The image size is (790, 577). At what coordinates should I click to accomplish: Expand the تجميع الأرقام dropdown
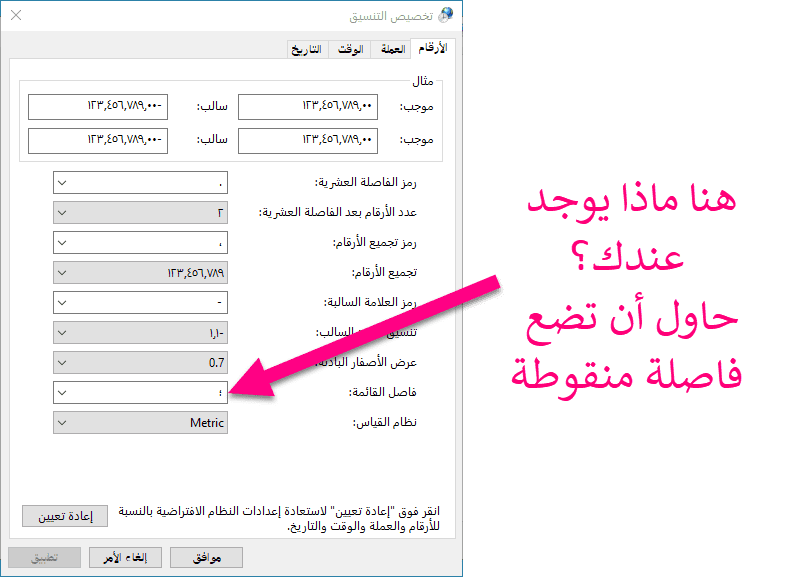click(62, 273)
